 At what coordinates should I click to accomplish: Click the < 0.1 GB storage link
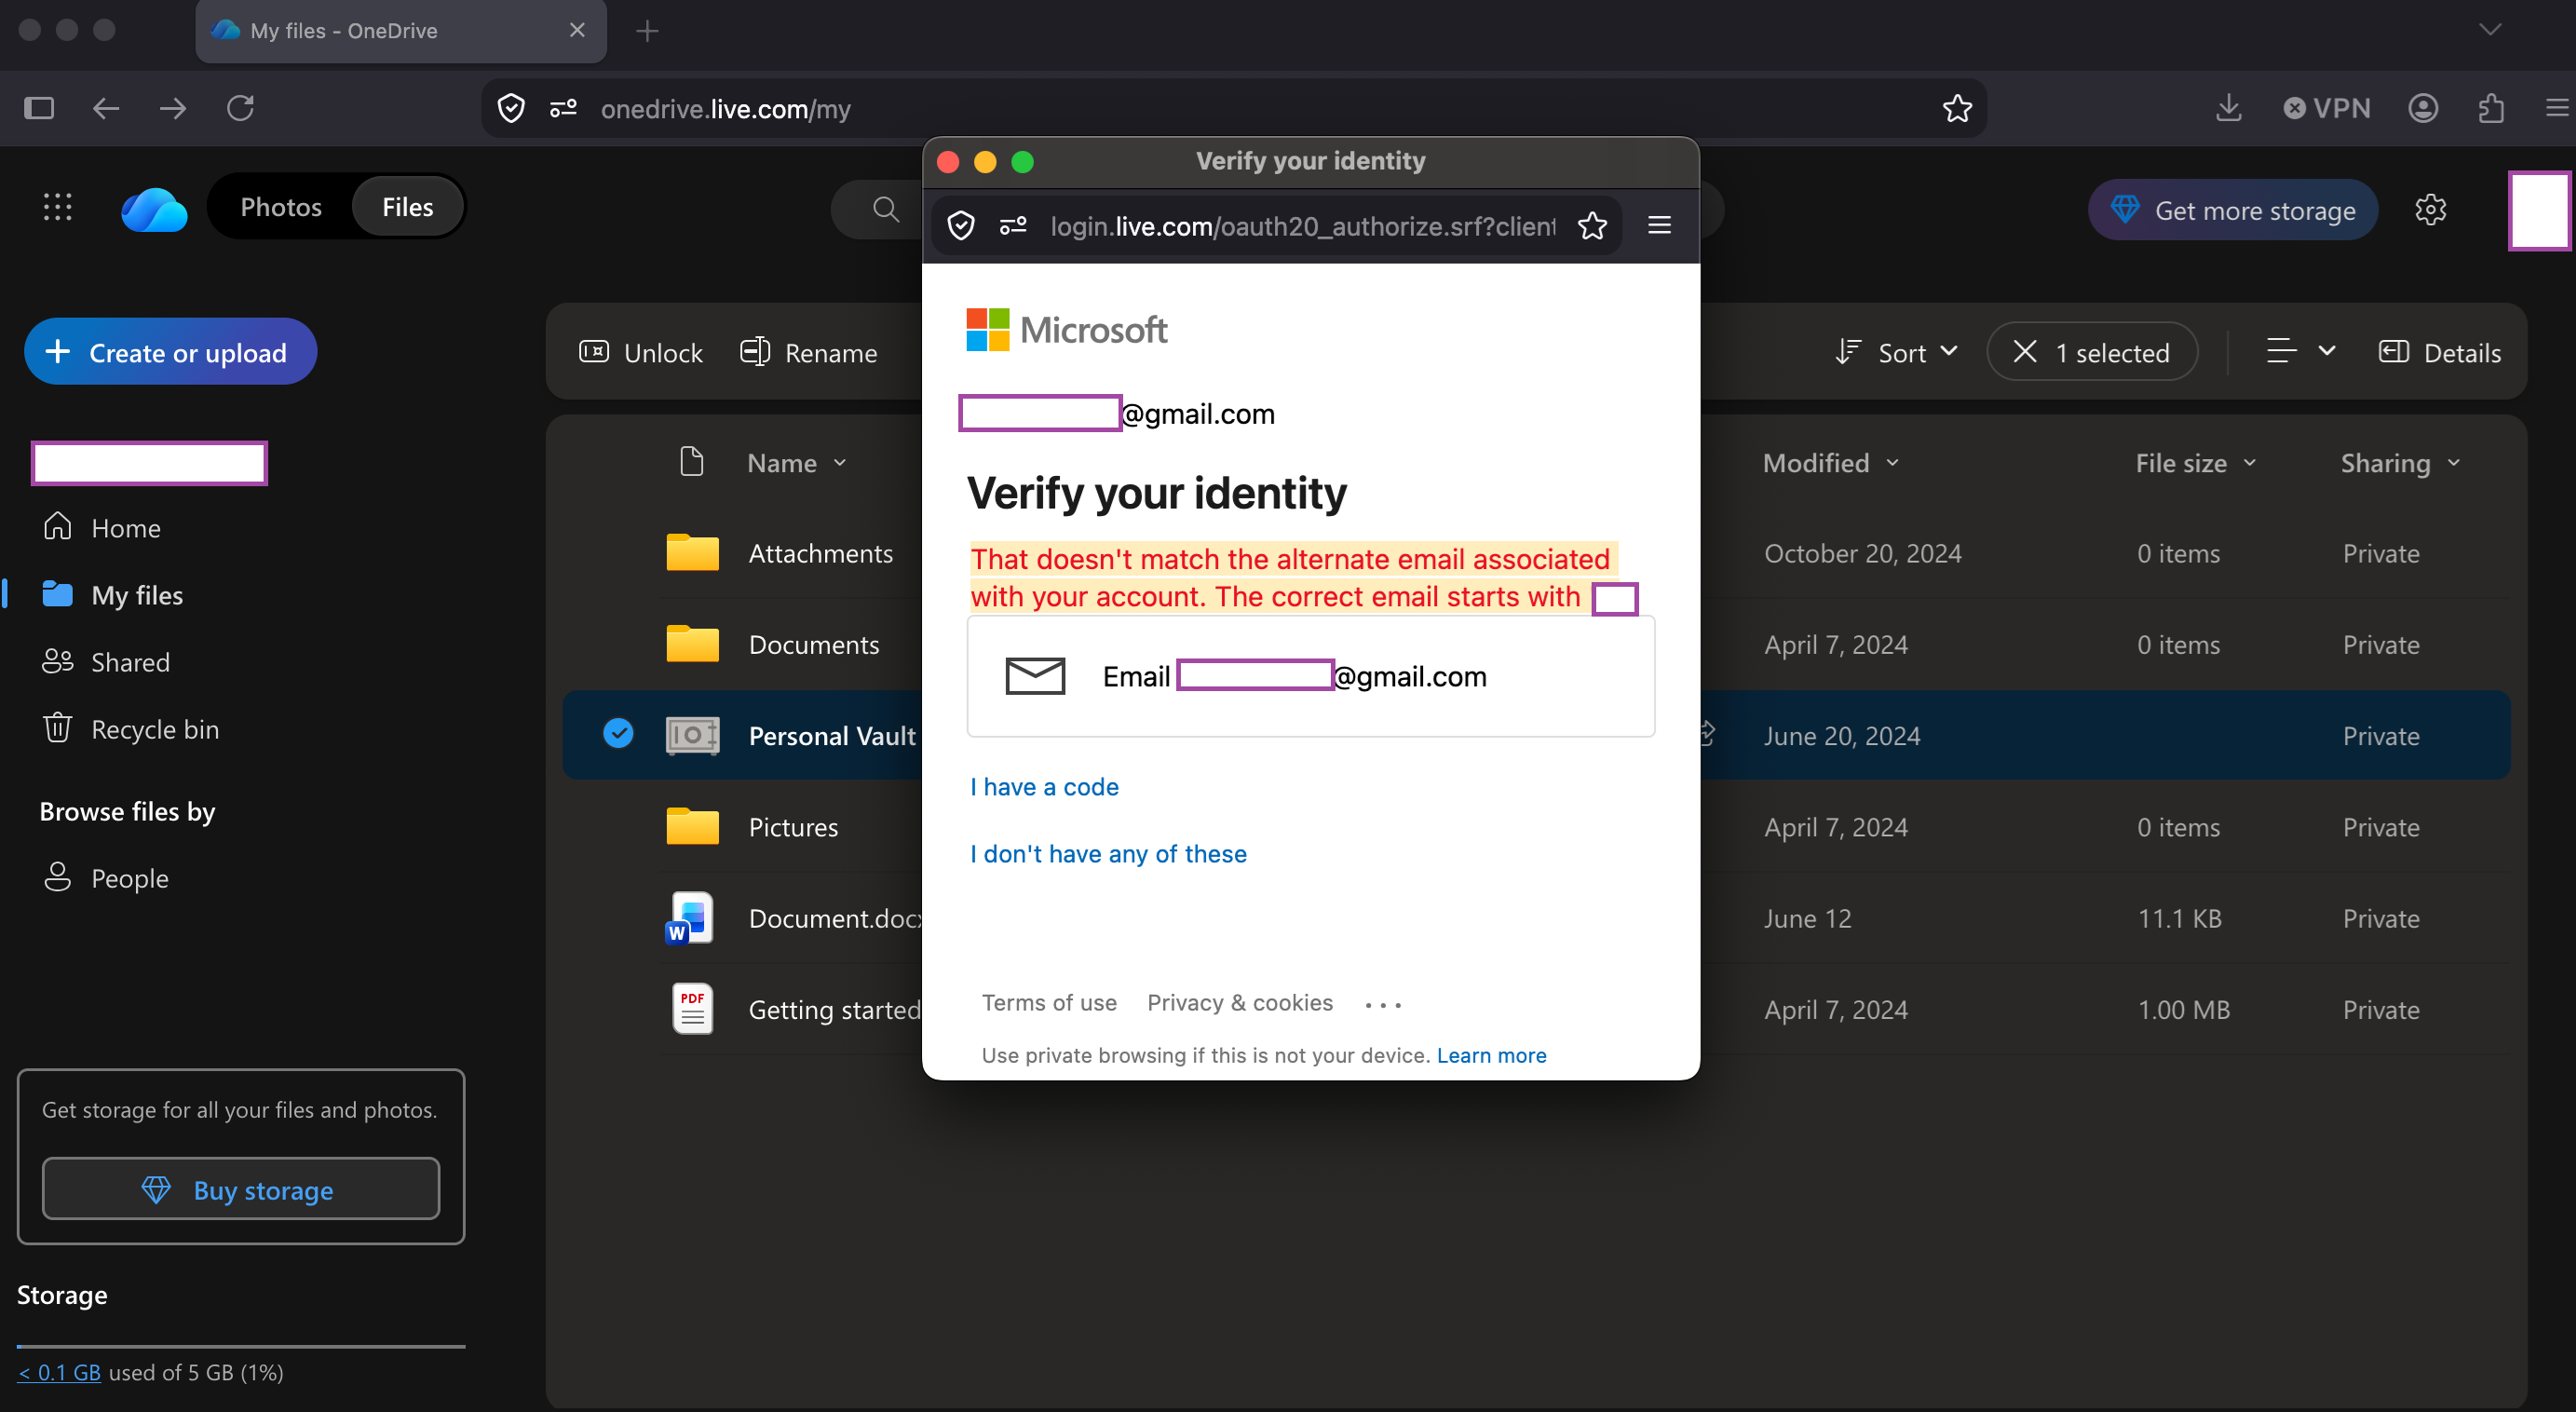click(x=59, y=1372)
